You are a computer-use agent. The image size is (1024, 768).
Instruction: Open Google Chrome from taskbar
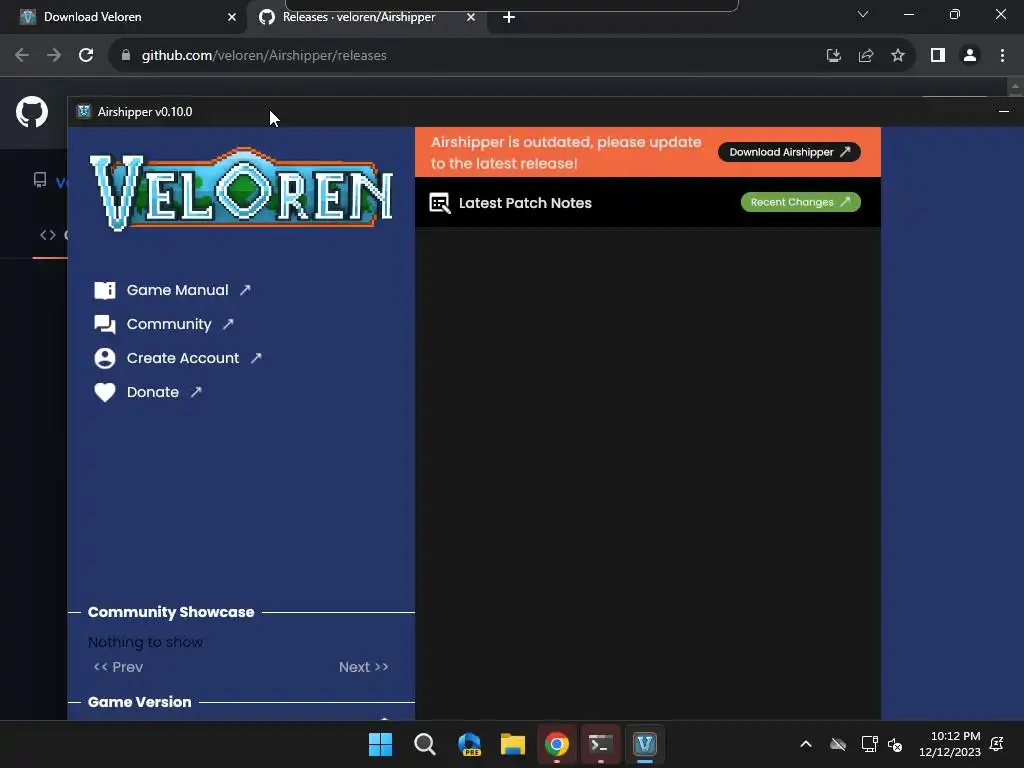coord(557,744)
